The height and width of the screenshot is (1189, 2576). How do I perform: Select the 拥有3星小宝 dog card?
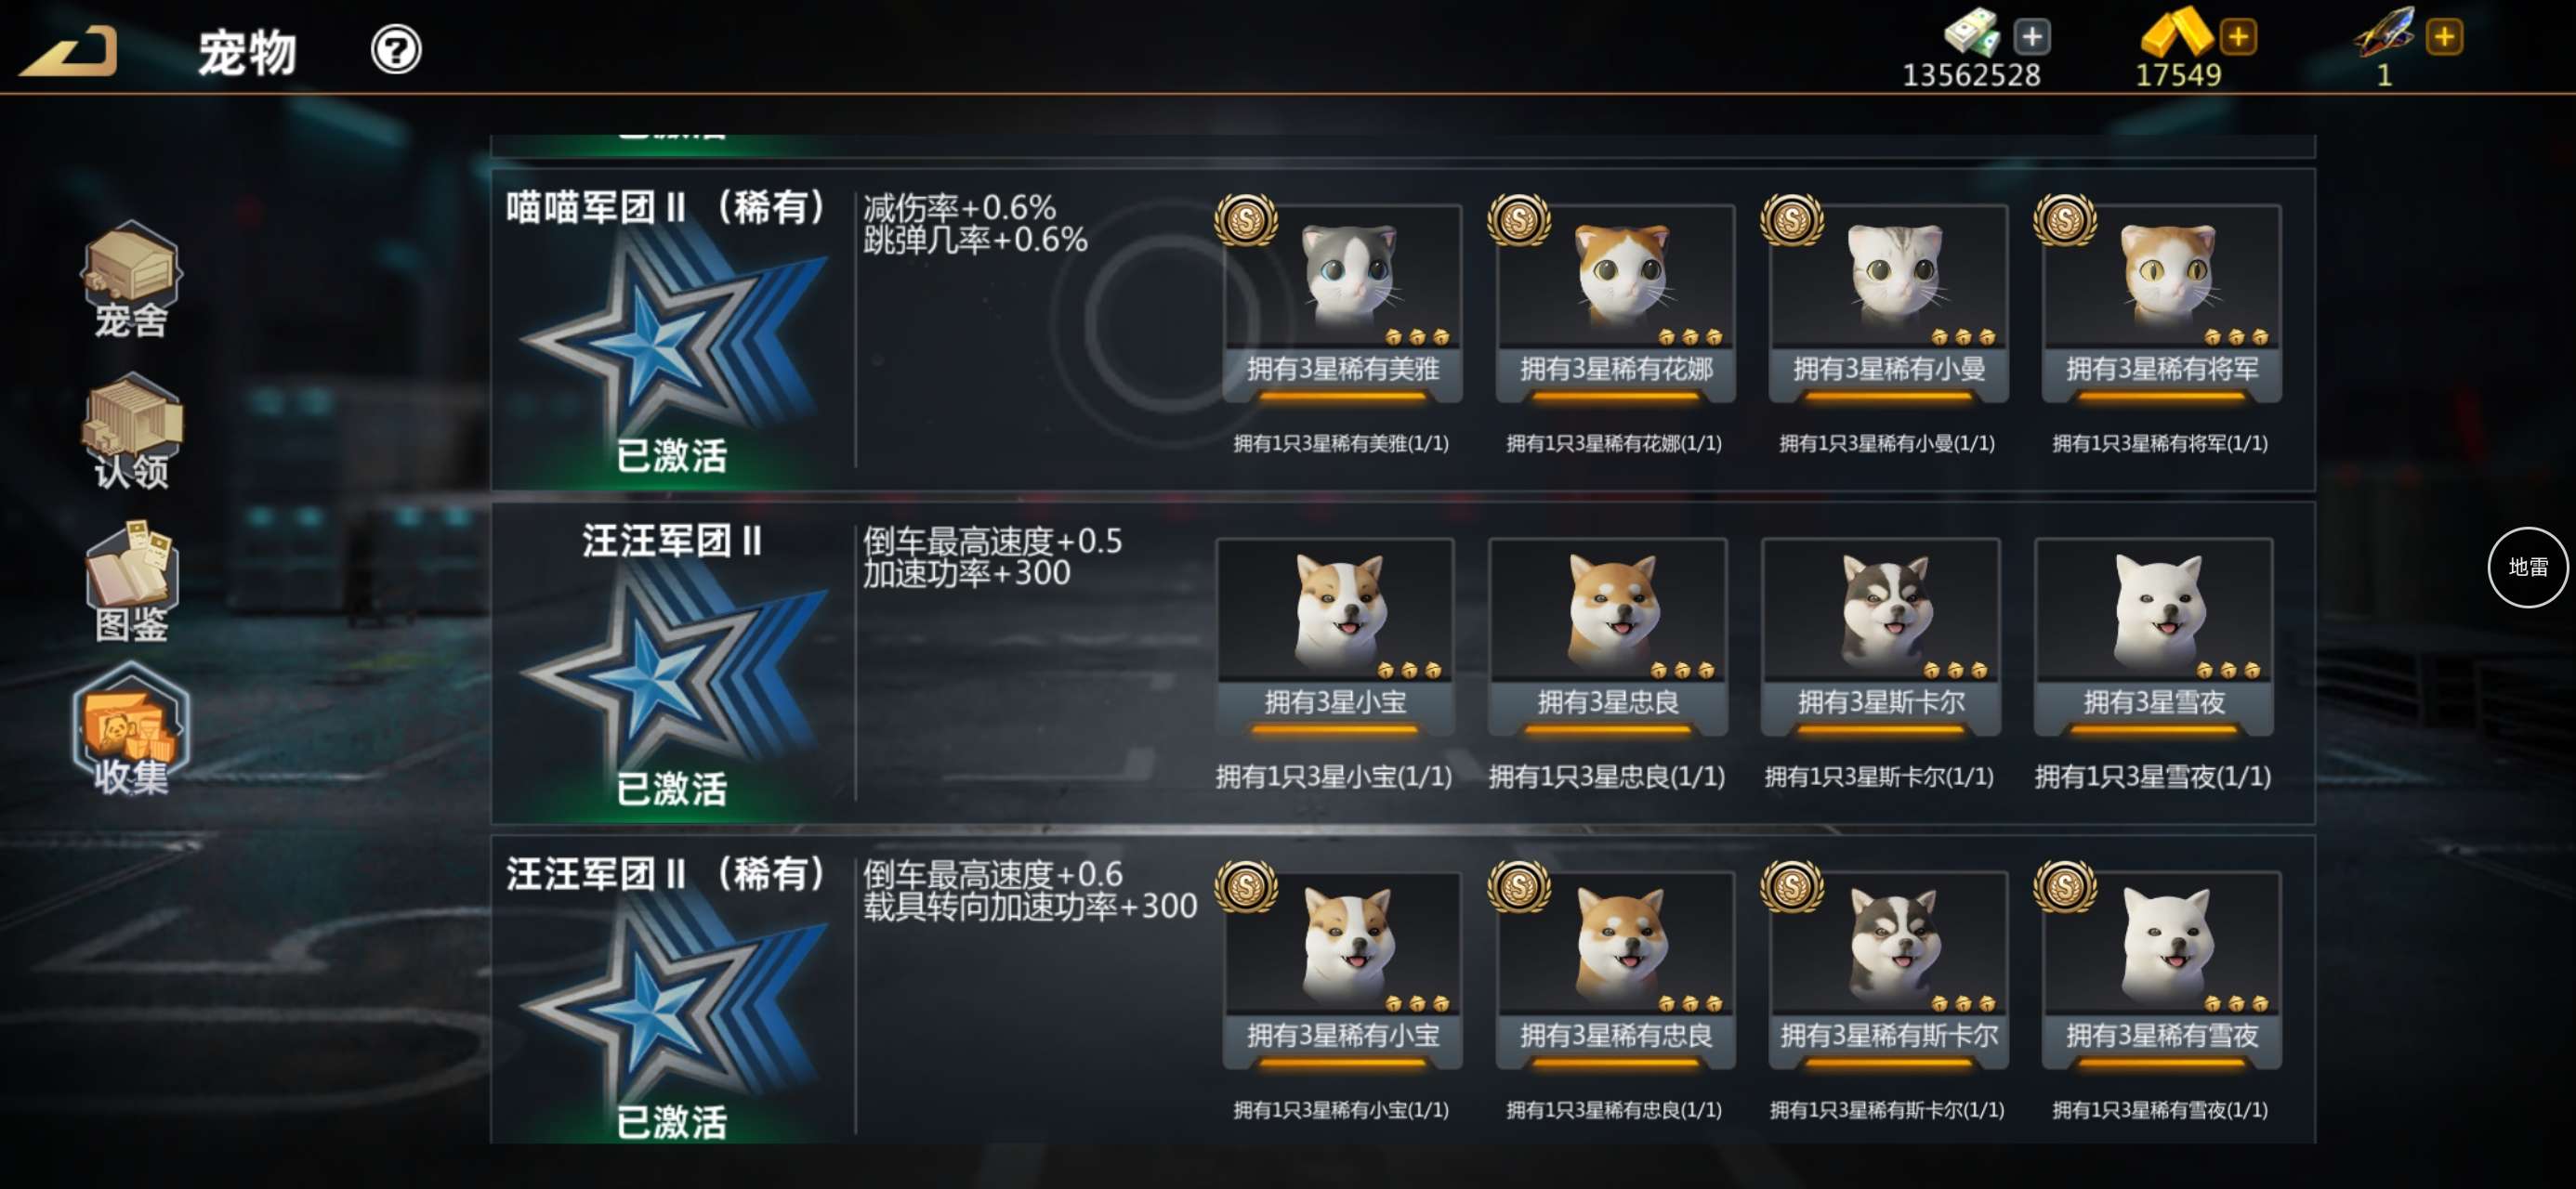click(1335, 636)
